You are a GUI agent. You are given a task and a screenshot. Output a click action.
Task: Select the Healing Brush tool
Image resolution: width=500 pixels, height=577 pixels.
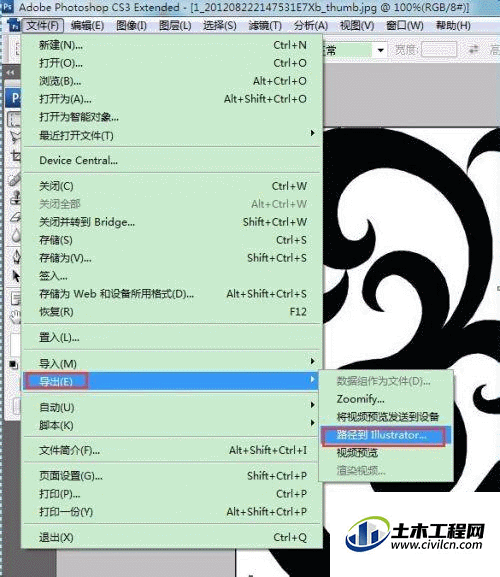15,180
